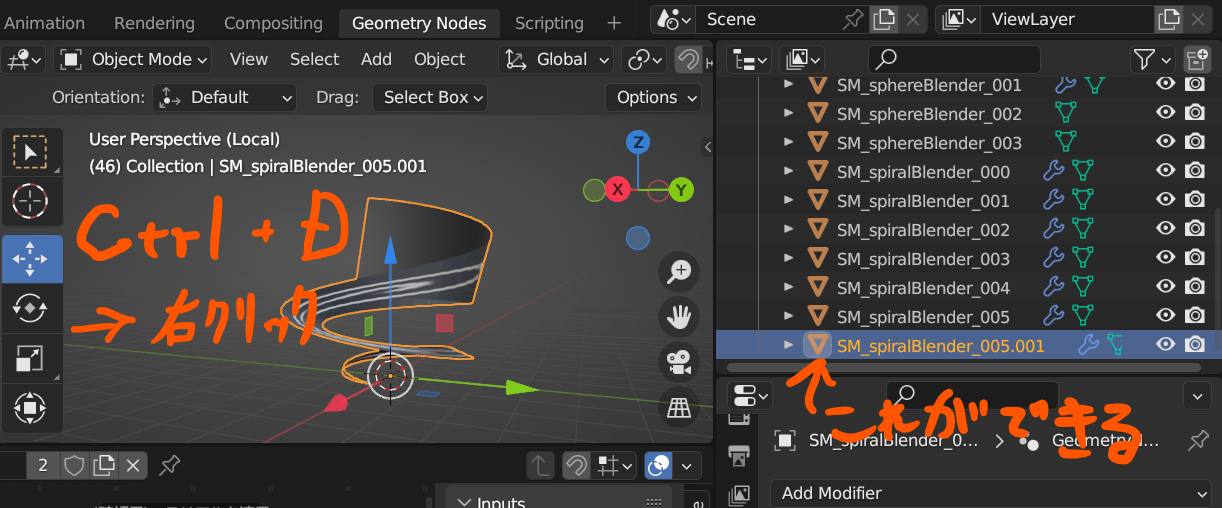1222x508 pixels.
Task: Switch to the Rendering workspace tab
Action: [154, 23]
